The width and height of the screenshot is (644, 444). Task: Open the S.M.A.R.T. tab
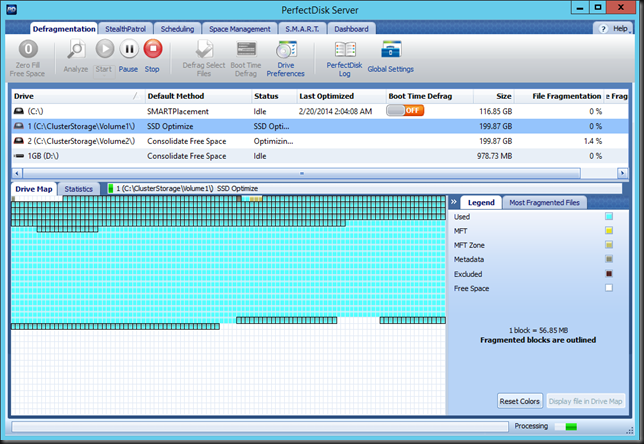(x=302, y=29)
